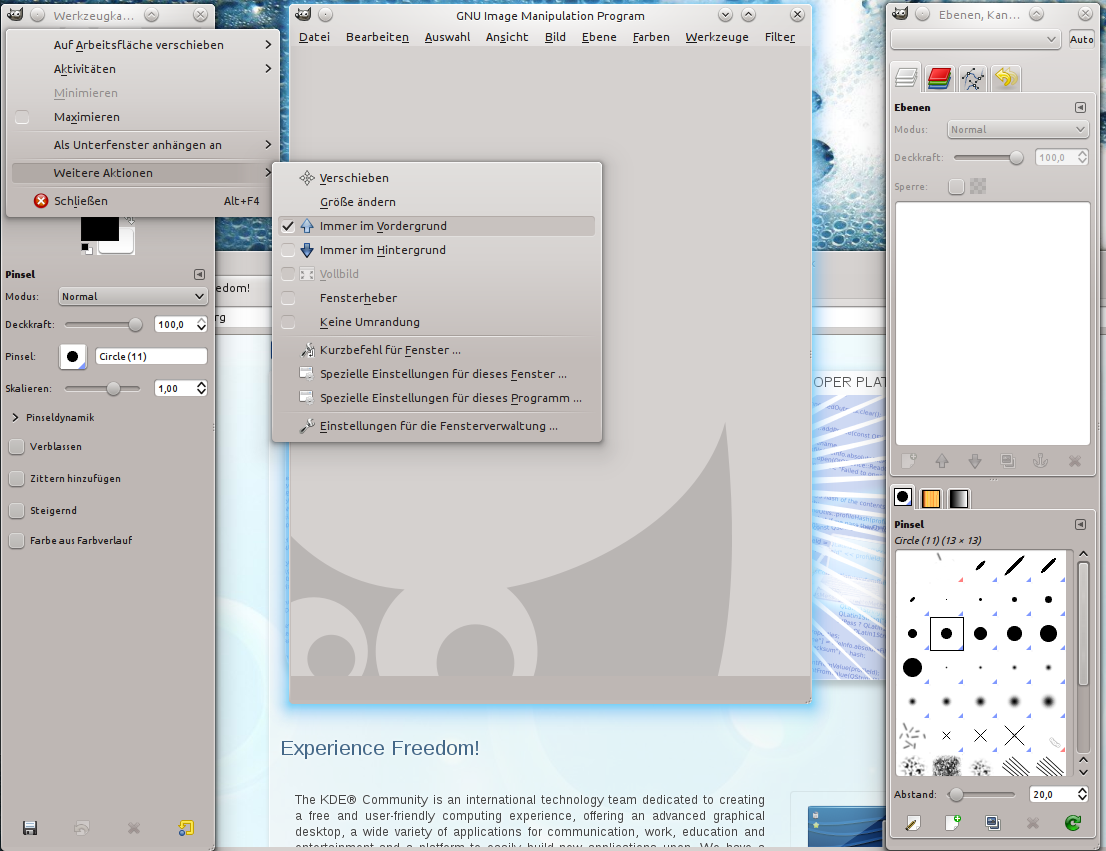Expand Auf Arbeitsfläche verschieben submenu
Screen dimensions: 1106x851
(142, 44)
